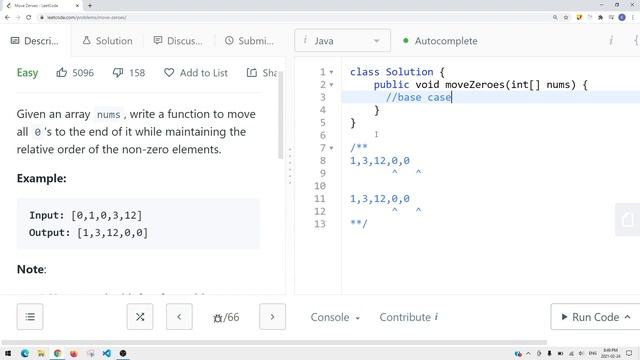Expand the Console panel
This screenshot has height=360, width=640.
coord(335,317)
